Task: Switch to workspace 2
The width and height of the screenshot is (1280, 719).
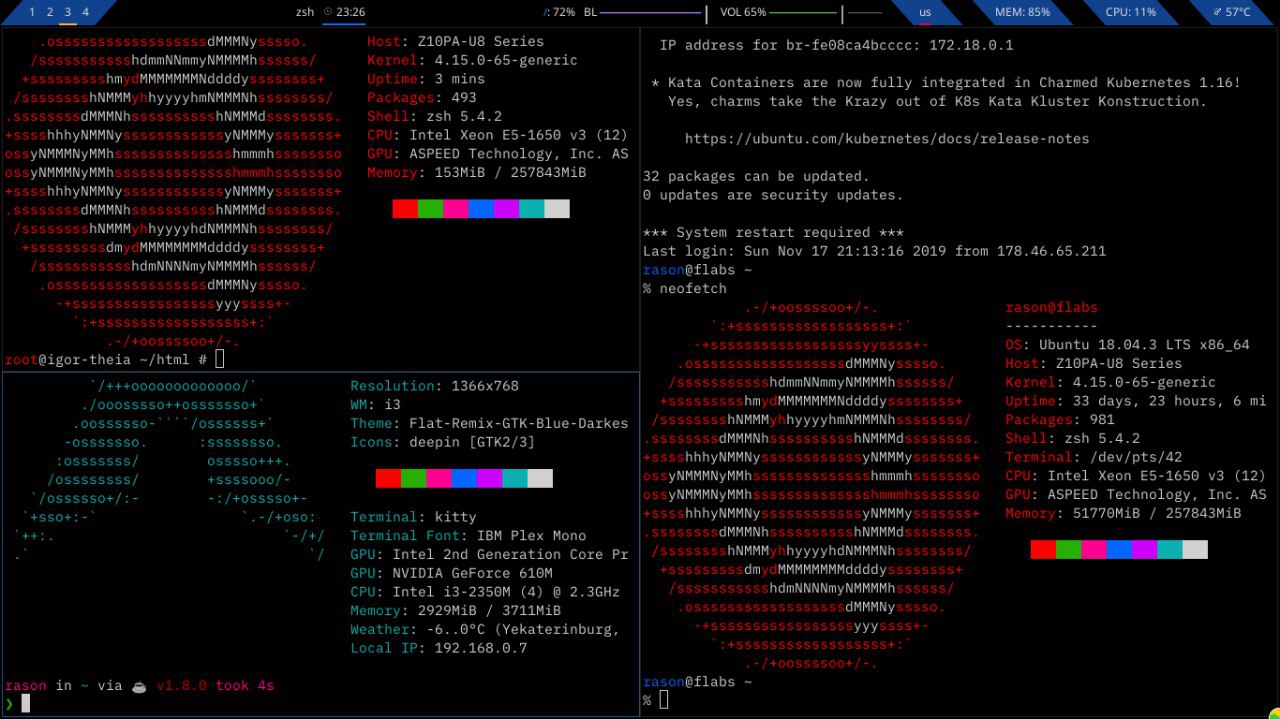Action: click(50, 12)
